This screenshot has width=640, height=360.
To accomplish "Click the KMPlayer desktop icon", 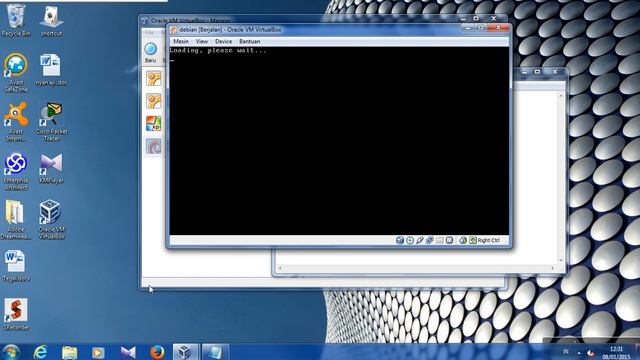I will tap(51, 168).
